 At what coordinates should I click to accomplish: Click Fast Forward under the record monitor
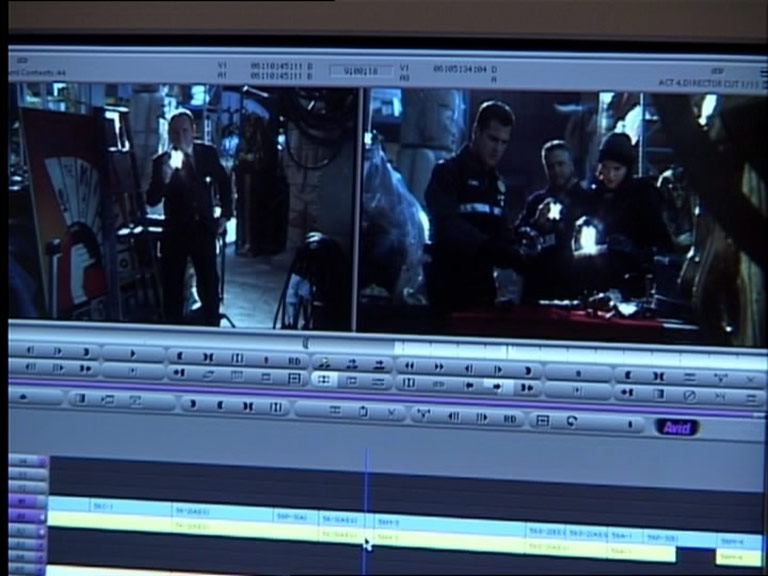439,367
